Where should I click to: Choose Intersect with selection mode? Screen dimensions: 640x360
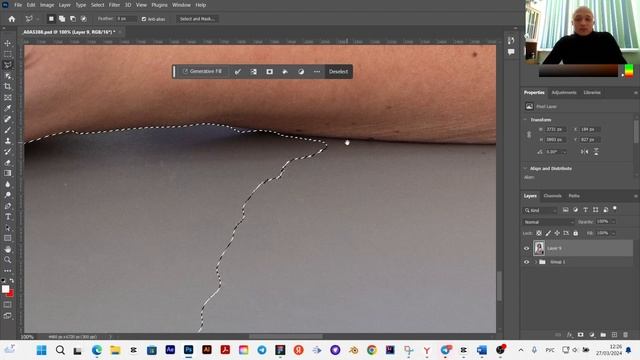83,19
